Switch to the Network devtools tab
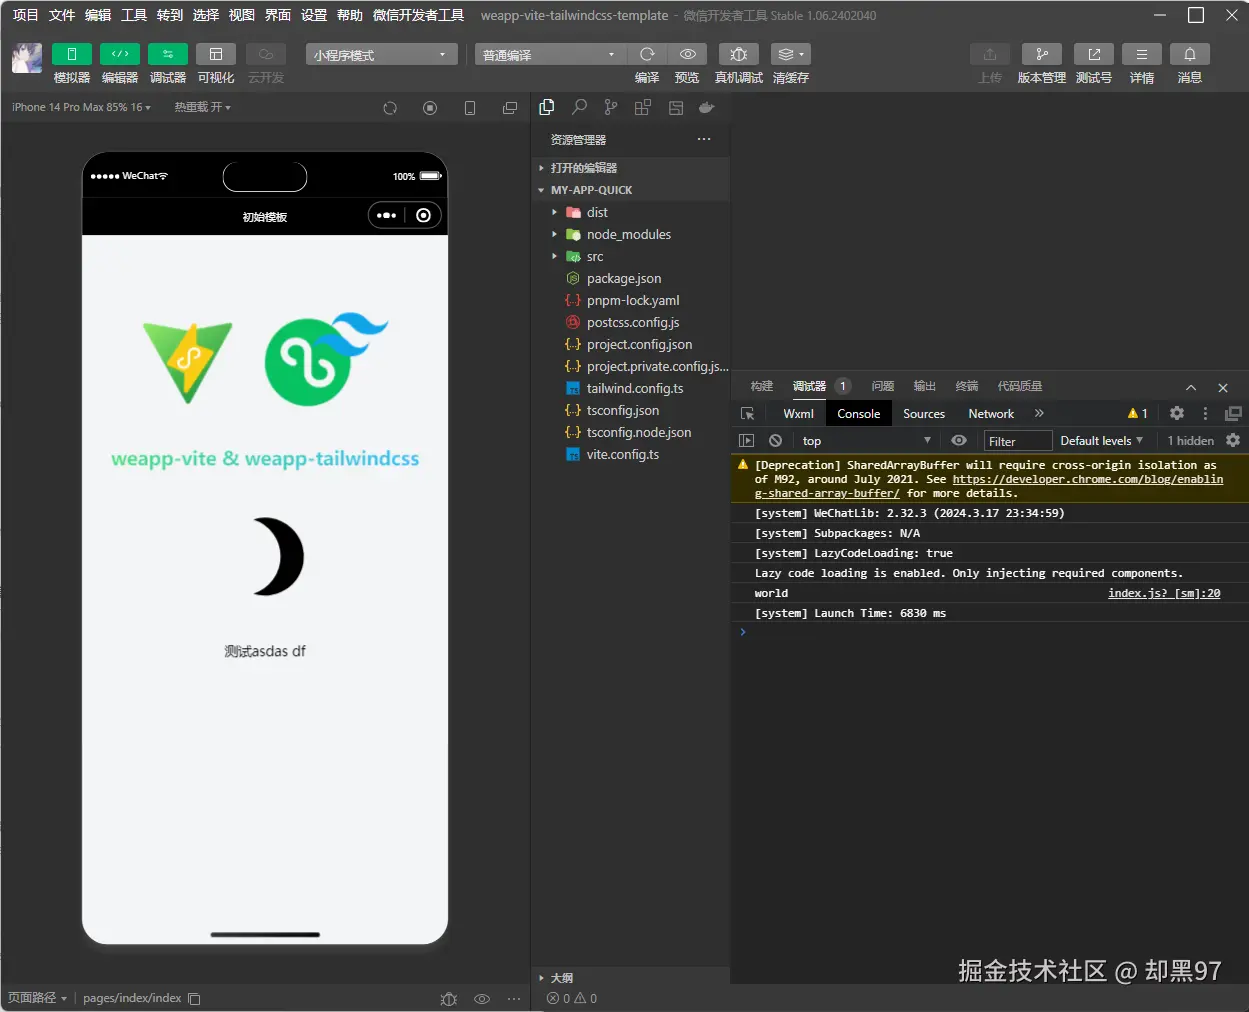Image resolution: width=1249 pixels, height=1012 pixels. [991, 413]
